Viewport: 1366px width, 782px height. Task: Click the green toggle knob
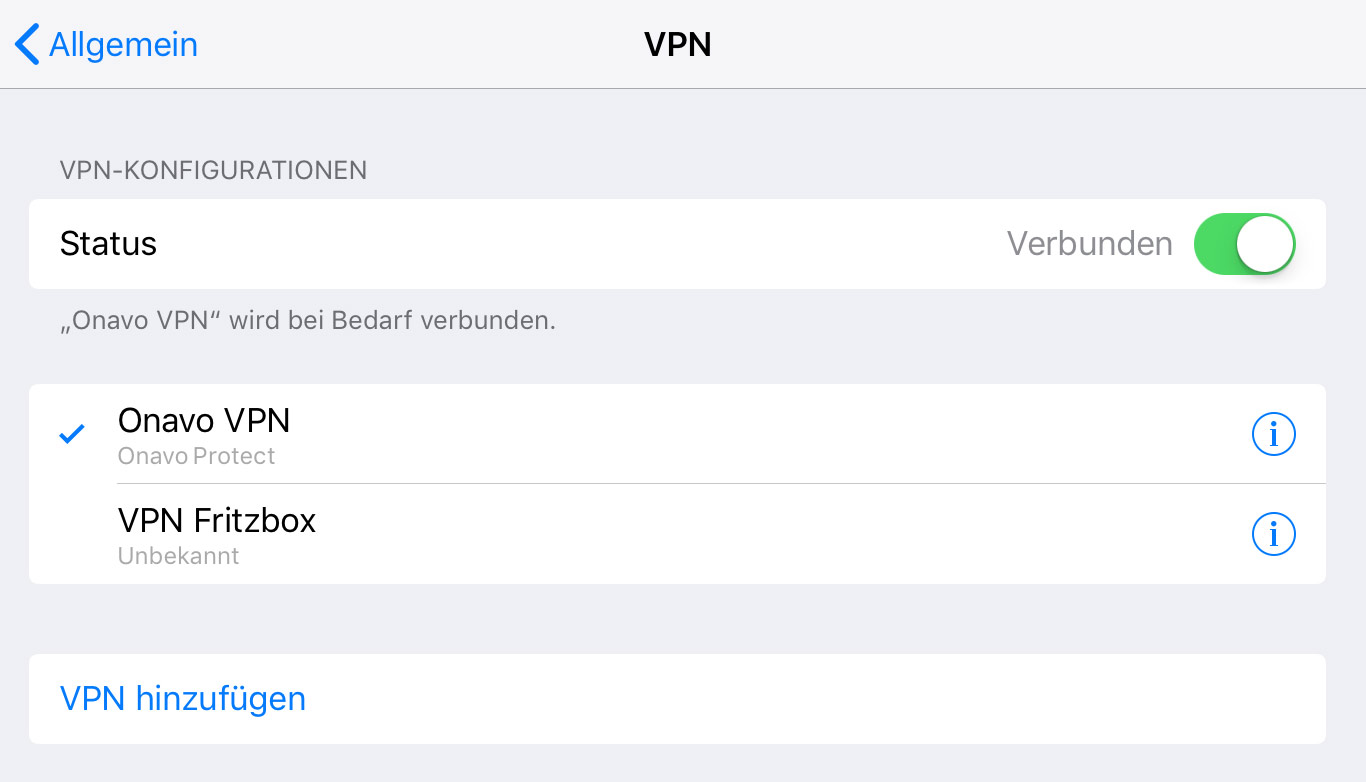pos(1265,244)
